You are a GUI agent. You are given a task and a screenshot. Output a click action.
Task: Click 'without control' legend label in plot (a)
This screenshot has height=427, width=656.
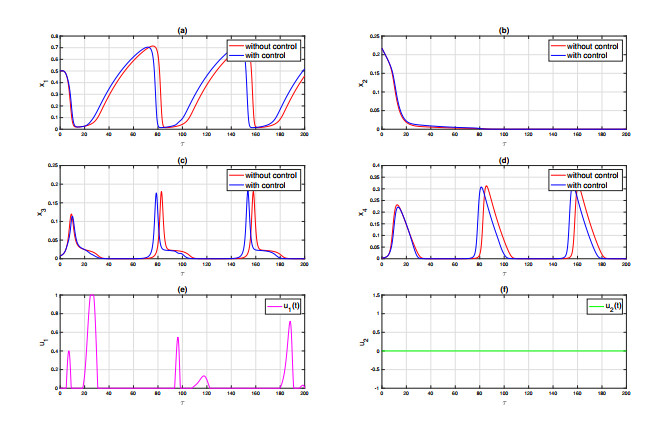pyautogui.click(x=273, y=44)
